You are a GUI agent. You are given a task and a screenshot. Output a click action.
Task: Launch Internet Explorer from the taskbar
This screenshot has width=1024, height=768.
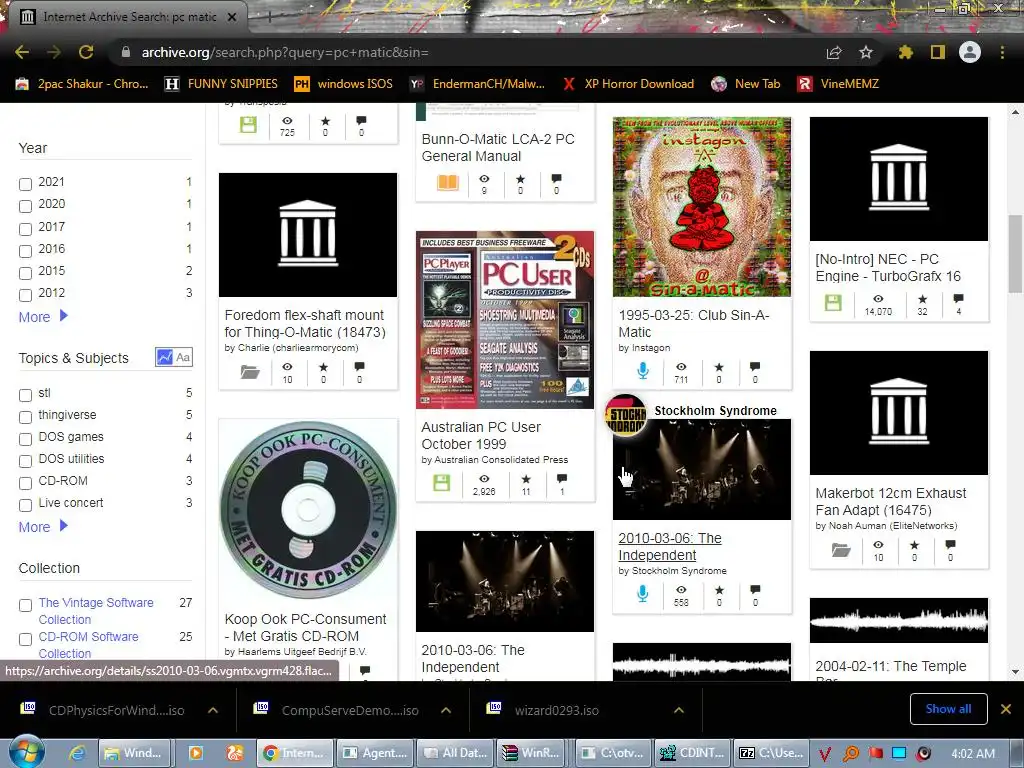point(78,753)
